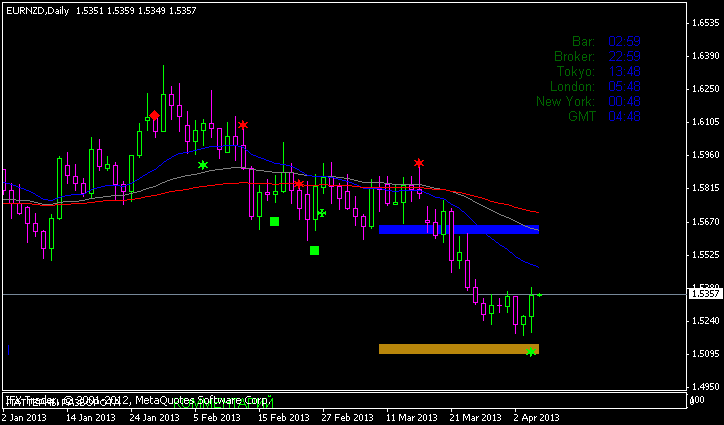Select the red star near 15 Feb 2013

click(x=299, y=184)
